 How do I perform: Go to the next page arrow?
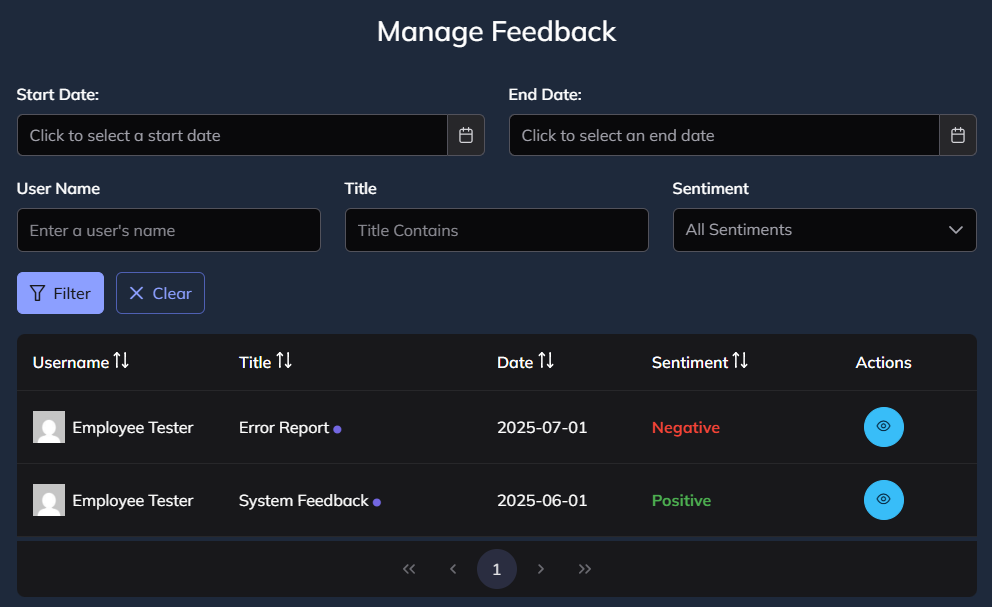point(541,569)
